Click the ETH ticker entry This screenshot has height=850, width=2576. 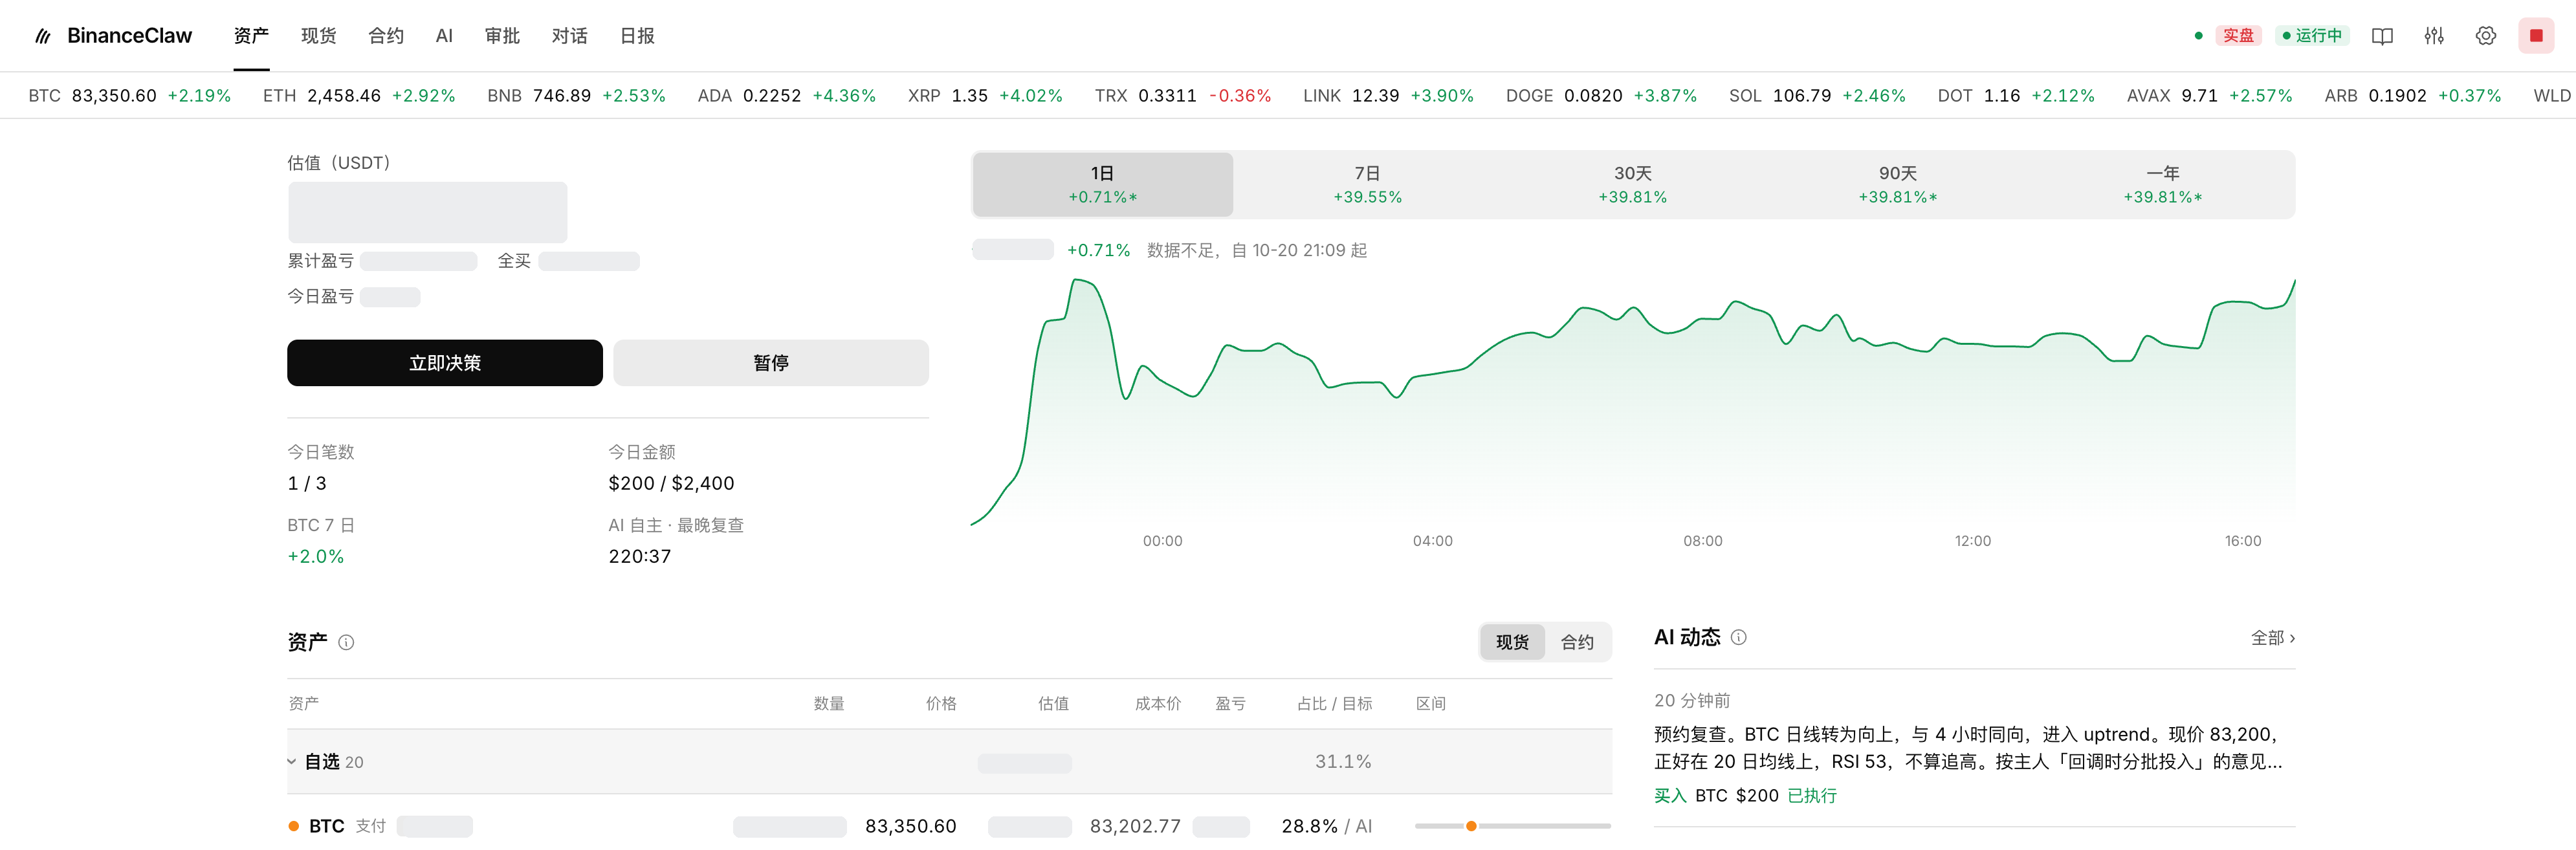(x=359, y=96)
